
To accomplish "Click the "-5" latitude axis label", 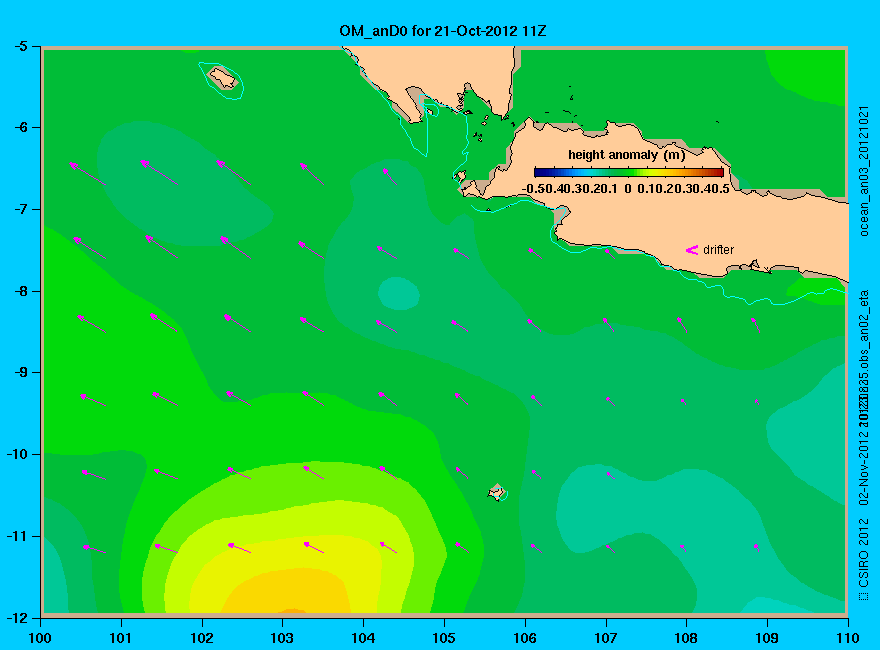I will 20,46.
